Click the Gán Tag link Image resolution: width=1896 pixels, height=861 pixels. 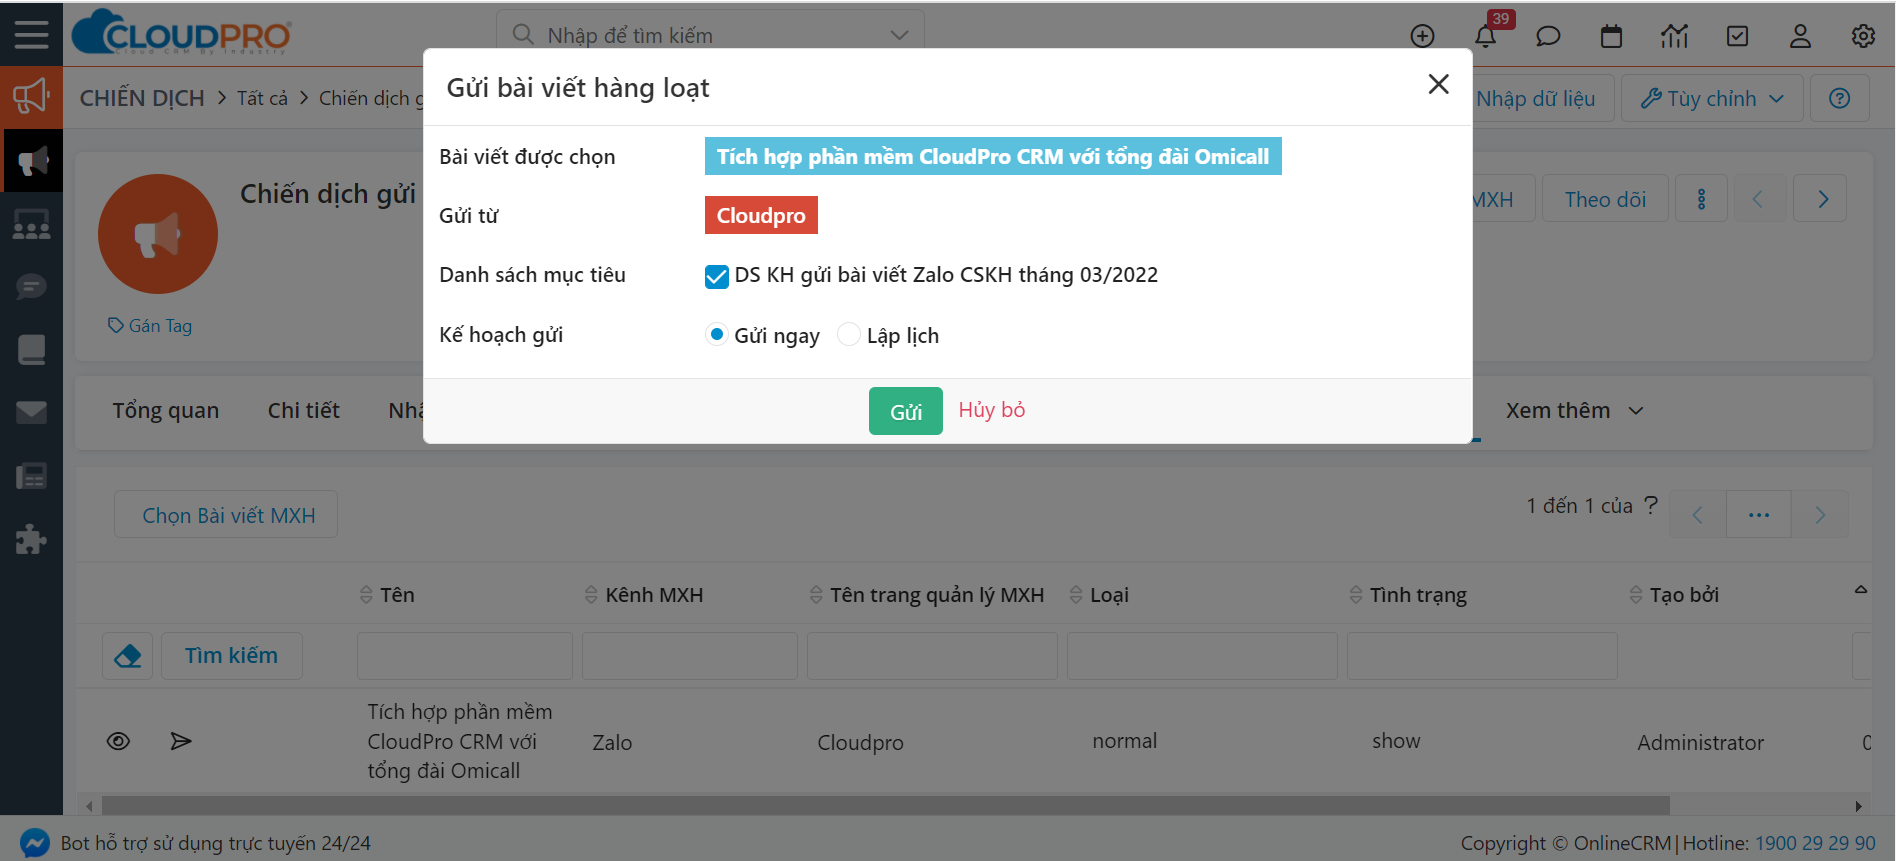[150, 326]
